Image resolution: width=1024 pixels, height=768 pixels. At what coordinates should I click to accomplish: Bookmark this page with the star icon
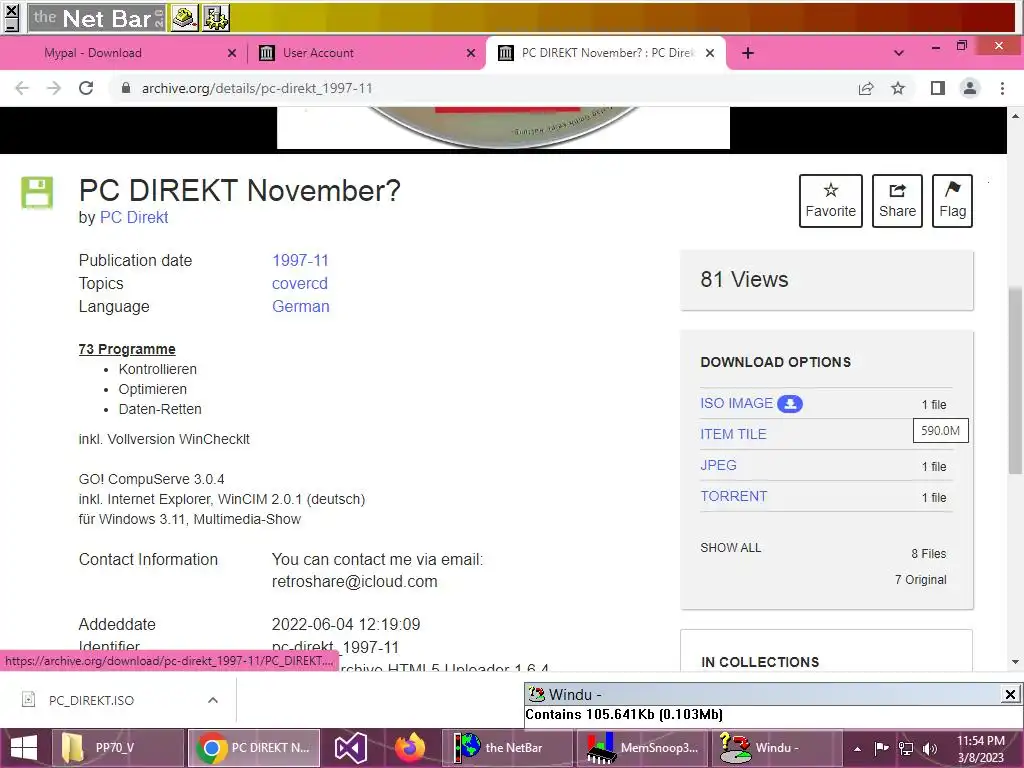[x=898, y=88]
